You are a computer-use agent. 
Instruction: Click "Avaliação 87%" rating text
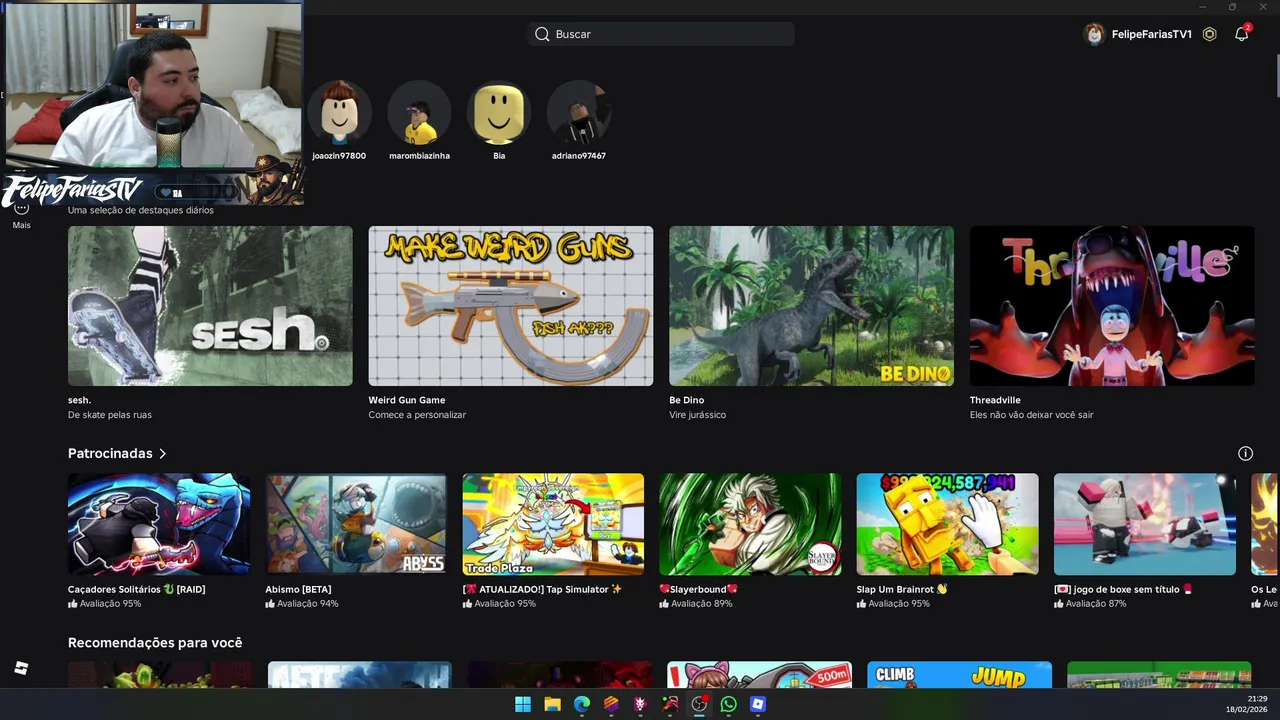click(1096, 604)
